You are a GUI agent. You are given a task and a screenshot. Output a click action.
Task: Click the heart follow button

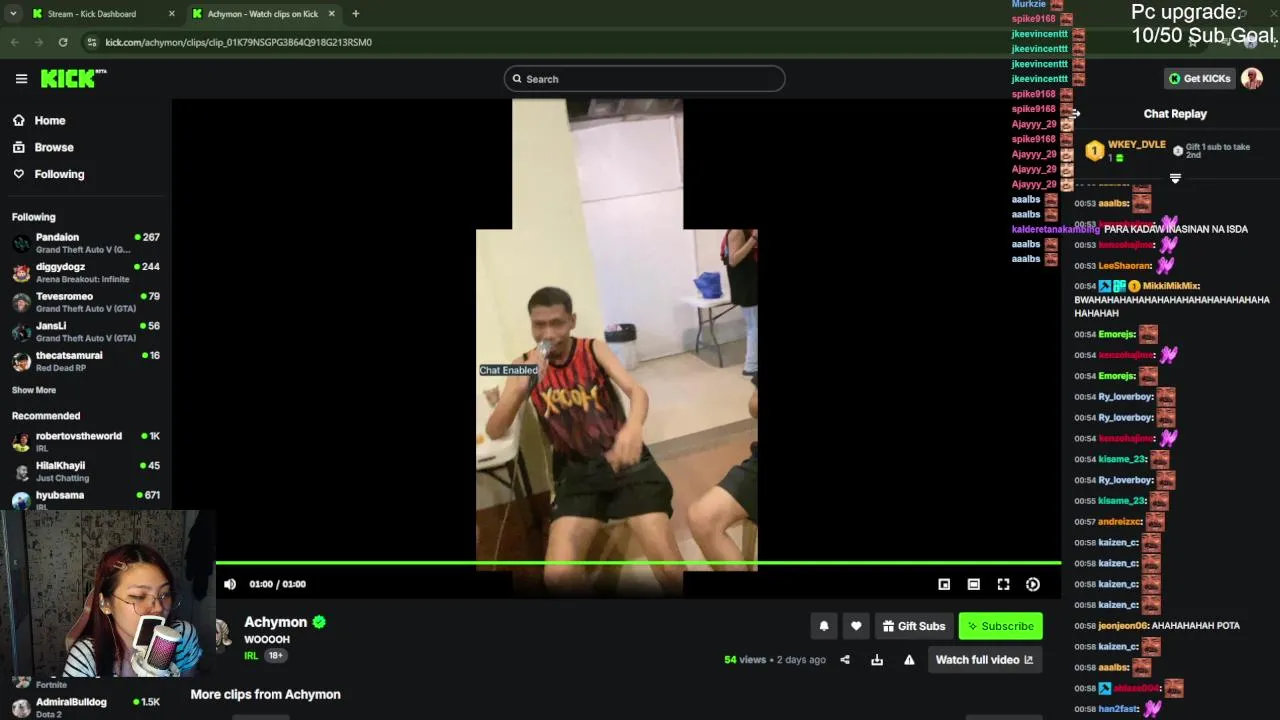[856, 626]
